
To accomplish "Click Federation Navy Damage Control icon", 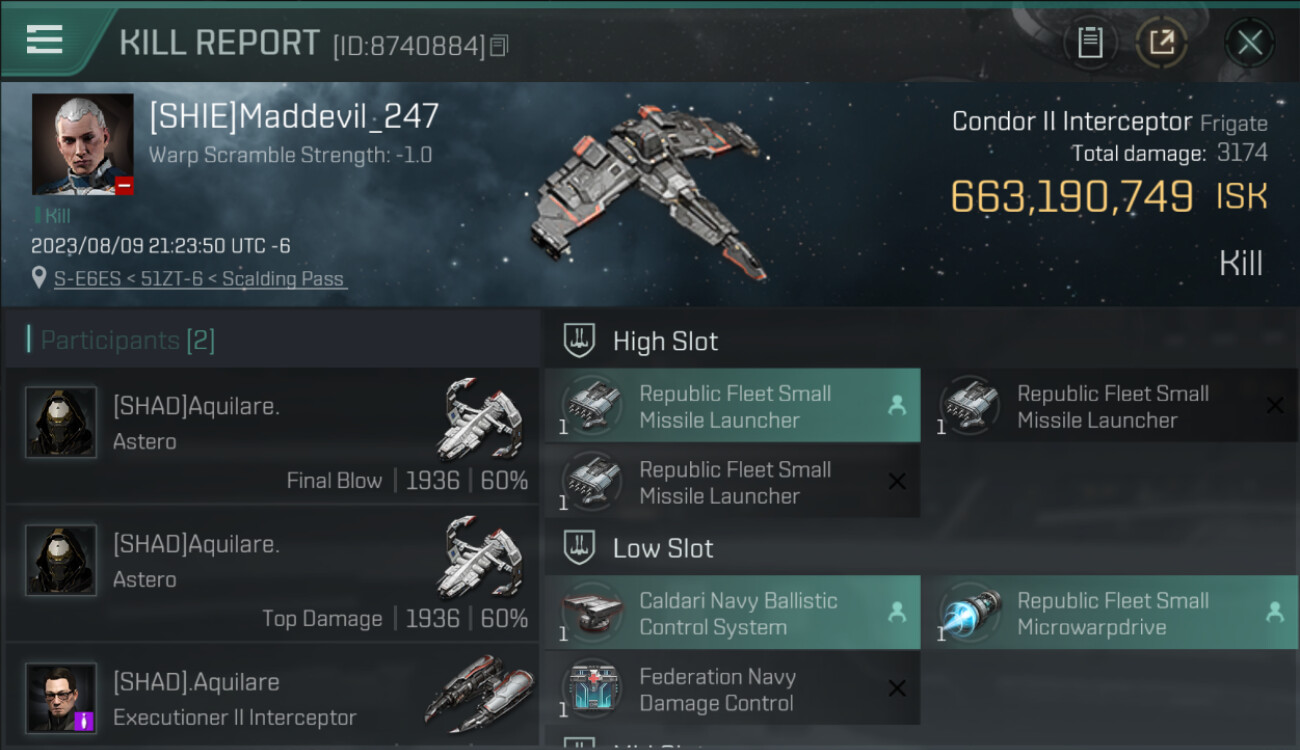I will [591, 689].
